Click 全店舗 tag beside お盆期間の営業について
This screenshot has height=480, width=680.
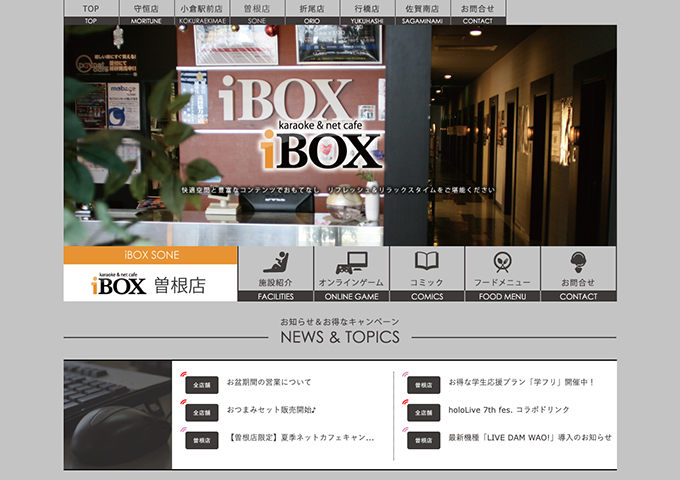pos(202,385)
